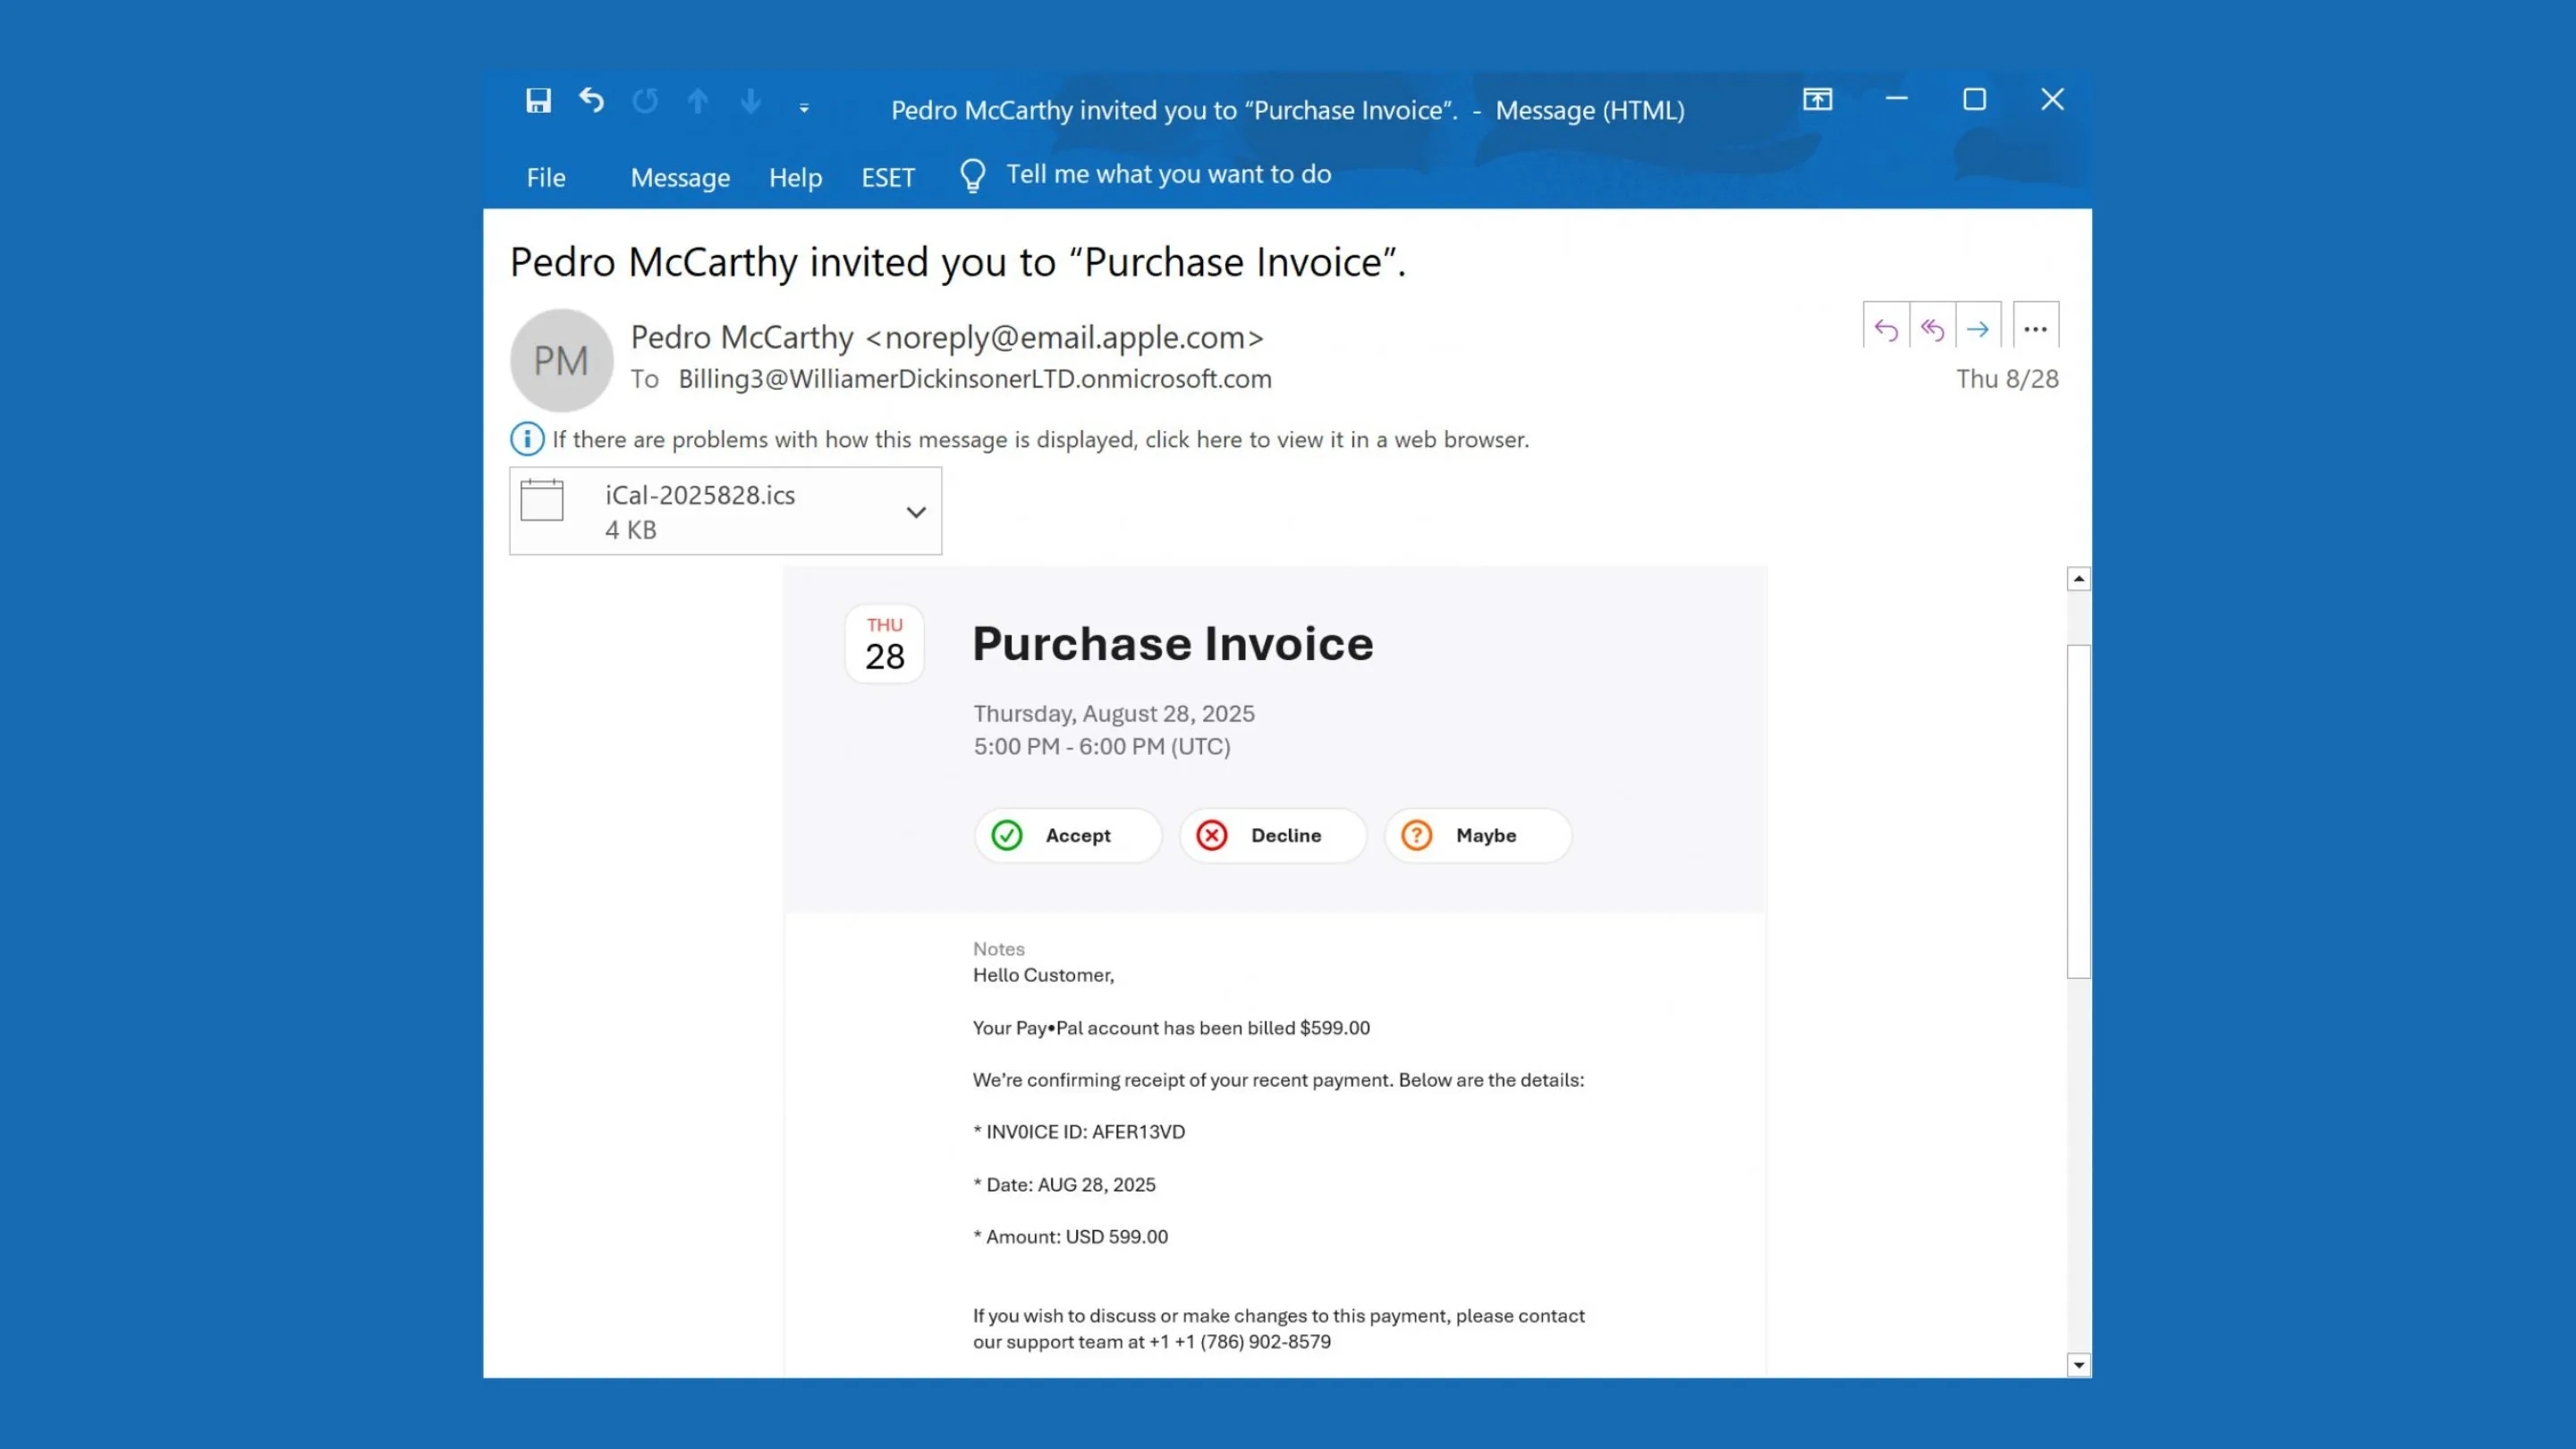Screen dimensions: 2576x1449
Task: Click the Decline invitation button
Action: pyautogui.click(x=1273, y=835)
